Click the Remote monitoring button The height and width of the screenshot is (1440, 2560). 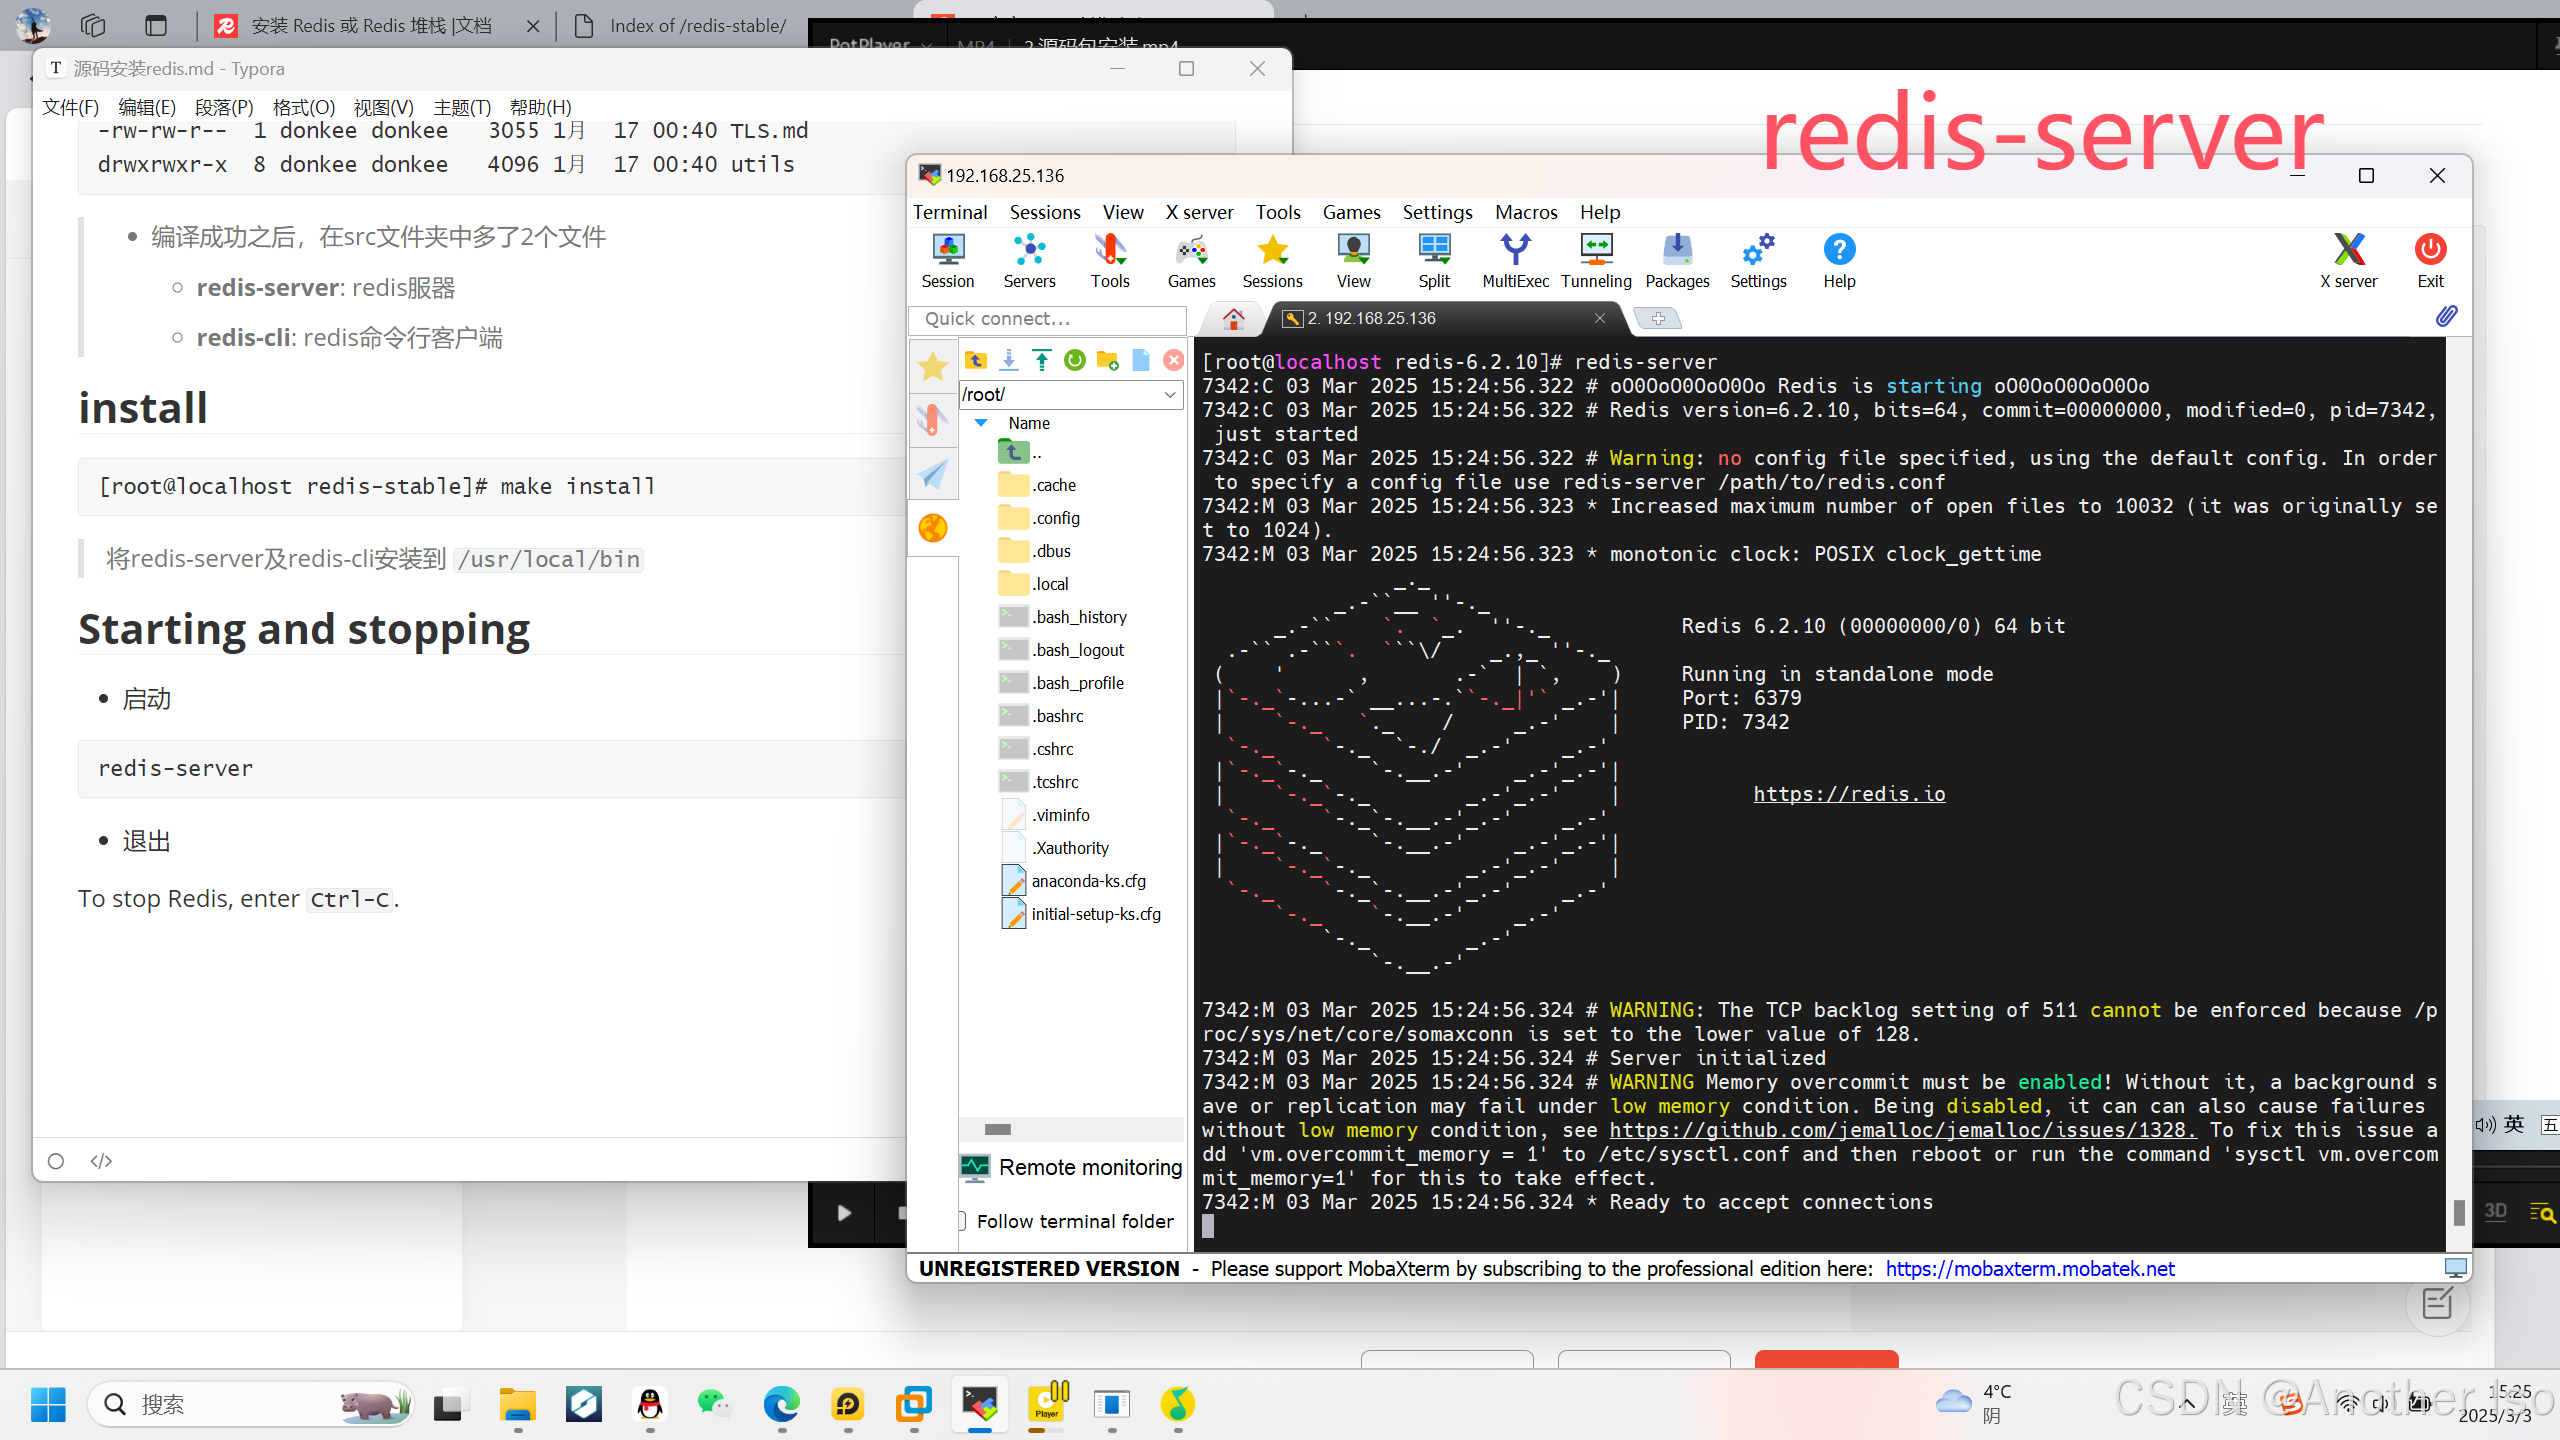coord(1071,1167)
